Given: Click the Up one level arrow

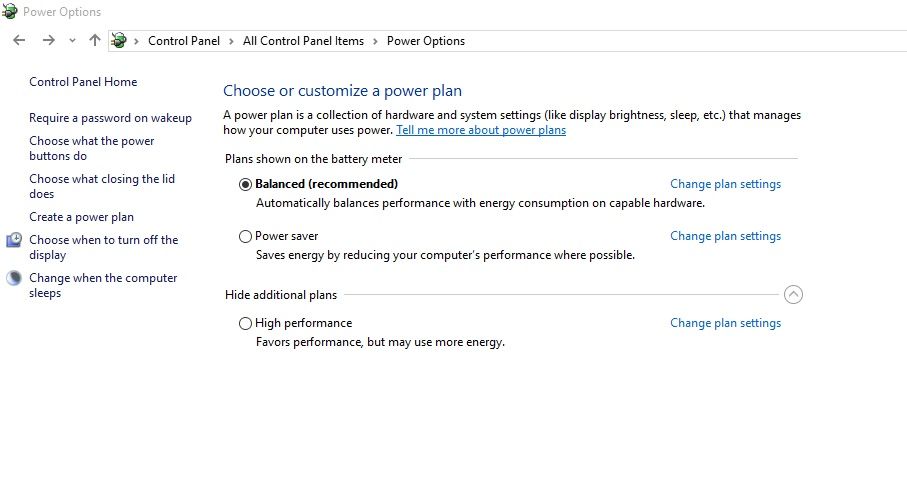Looking at the screenshot, I should point(95,41).
